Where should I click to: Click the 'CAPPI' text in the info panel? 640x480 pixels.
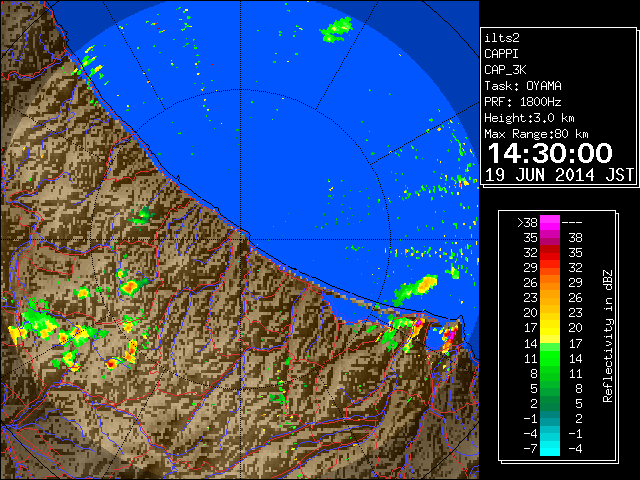(x=501, y=54)
